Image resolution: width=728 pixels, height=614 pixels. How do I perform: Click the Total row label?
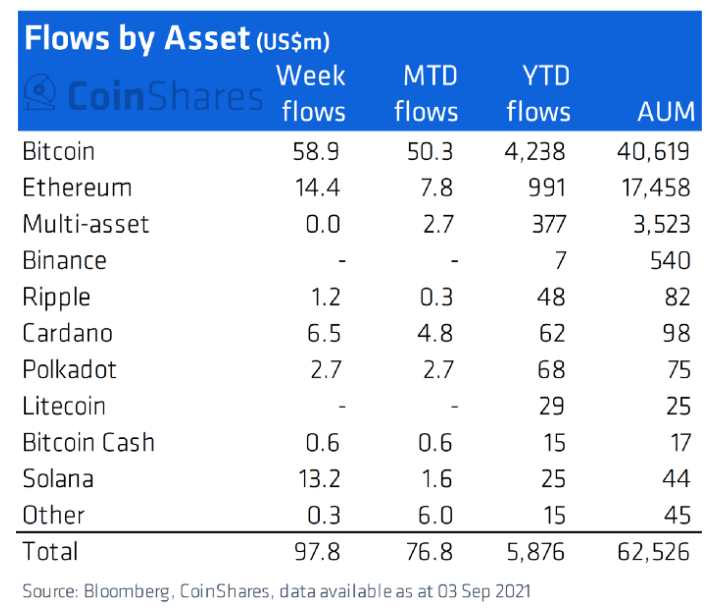point(49,551)
